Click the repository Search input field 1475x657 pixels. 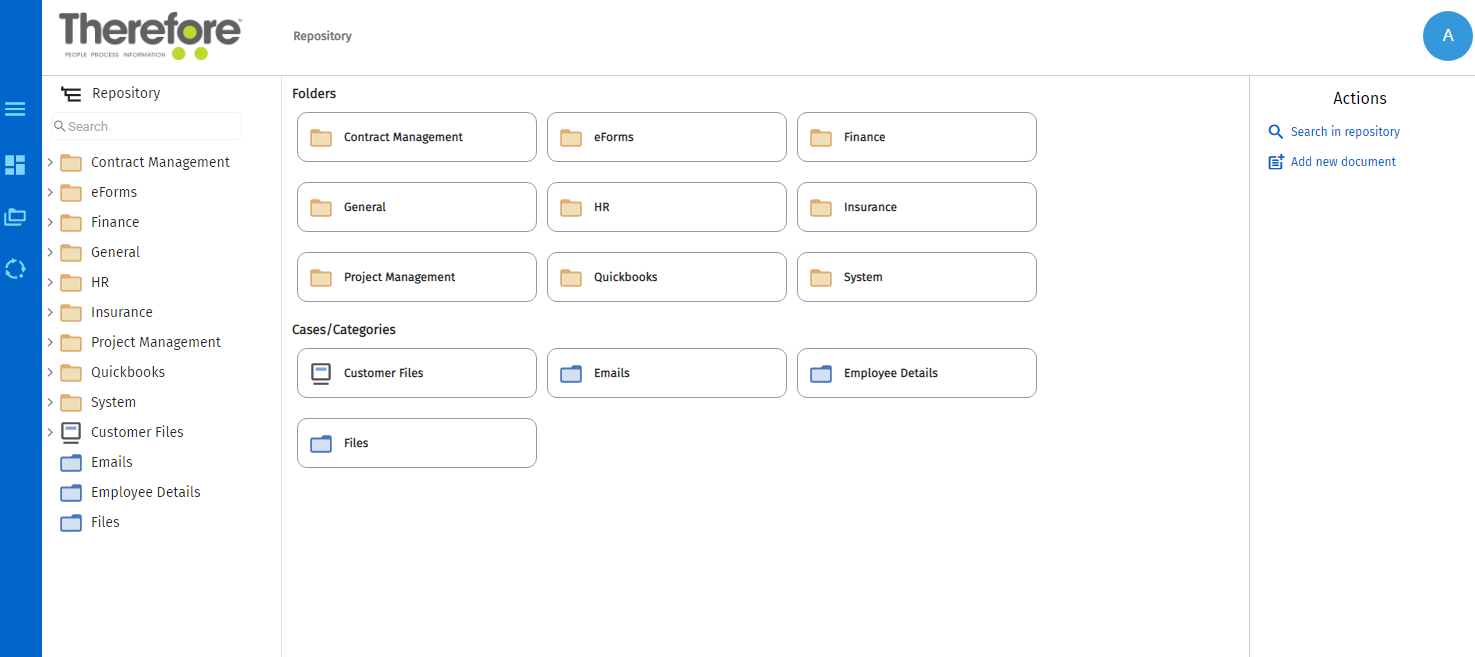point(150,127)
